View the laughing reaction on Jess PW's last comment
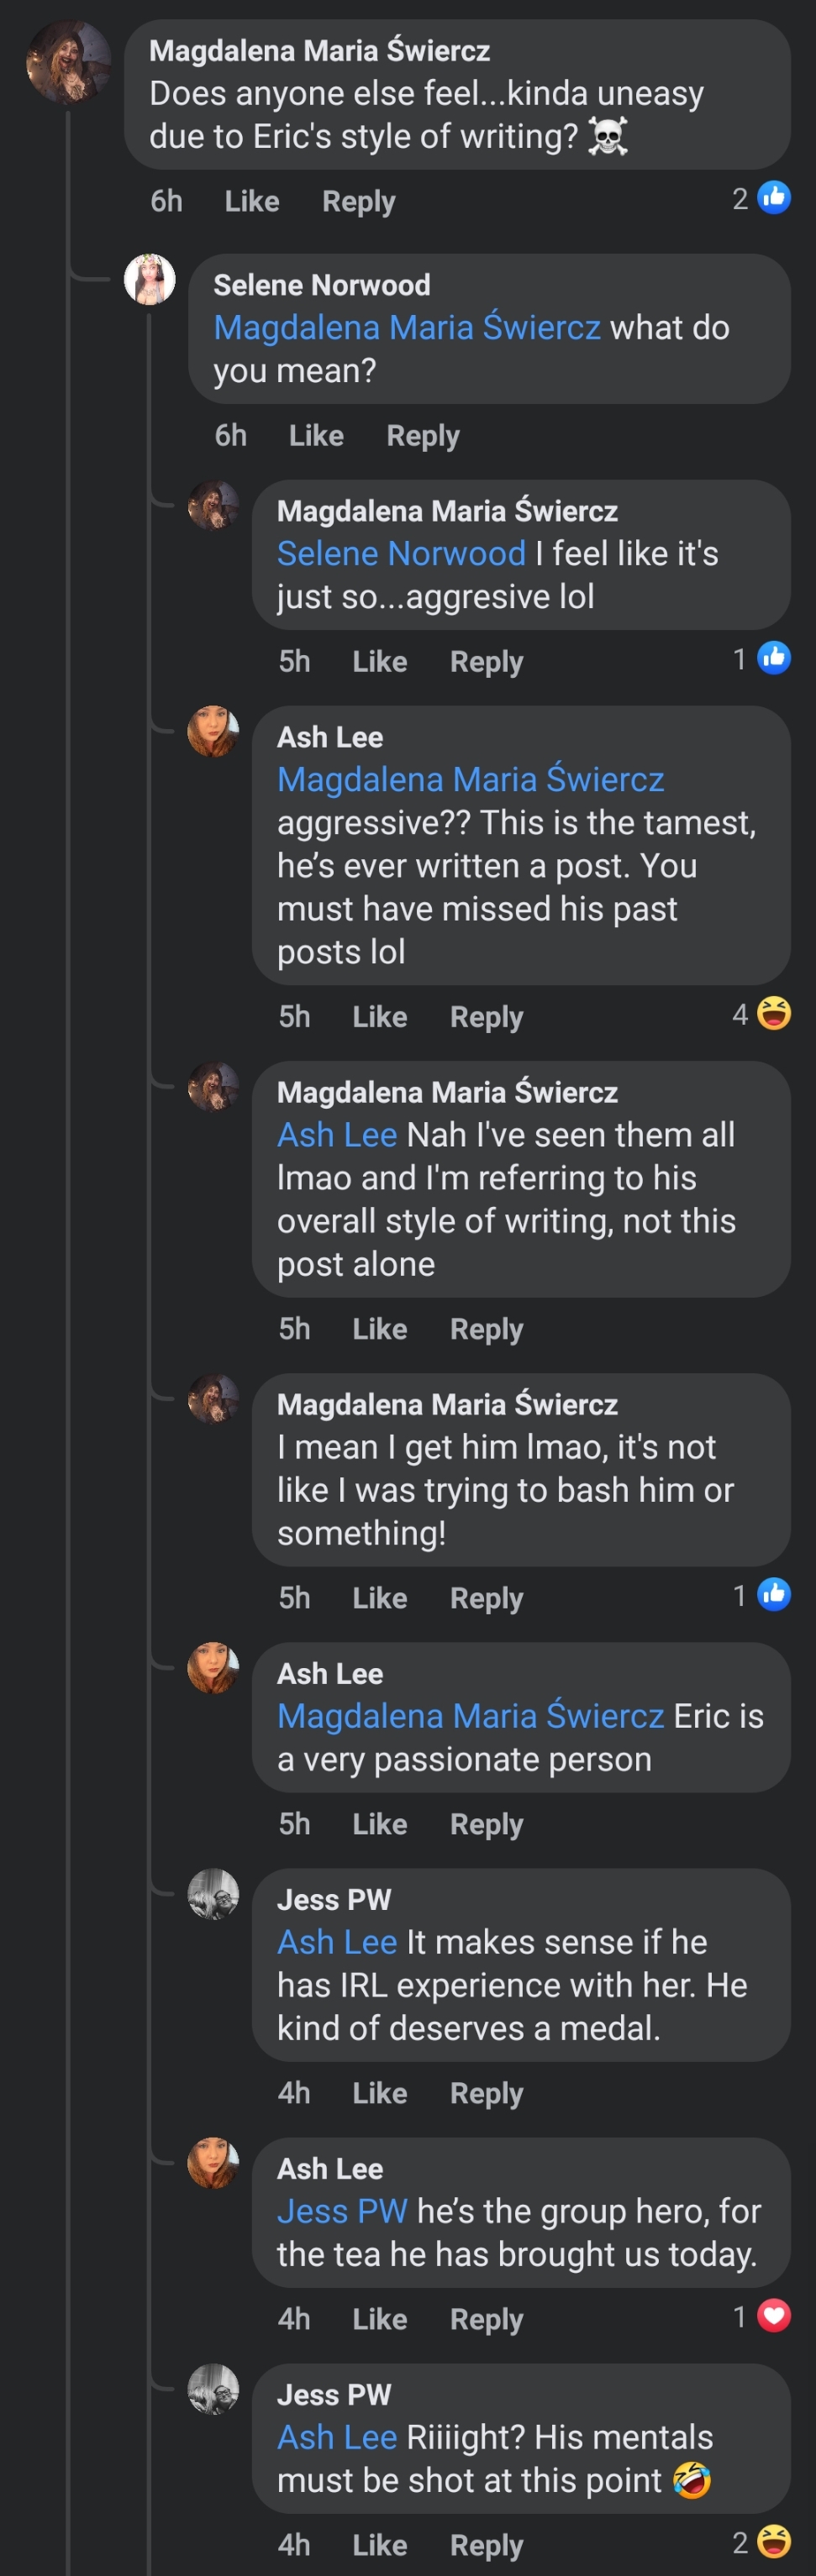This screenshot has width=816, height=2576. 774,2542
